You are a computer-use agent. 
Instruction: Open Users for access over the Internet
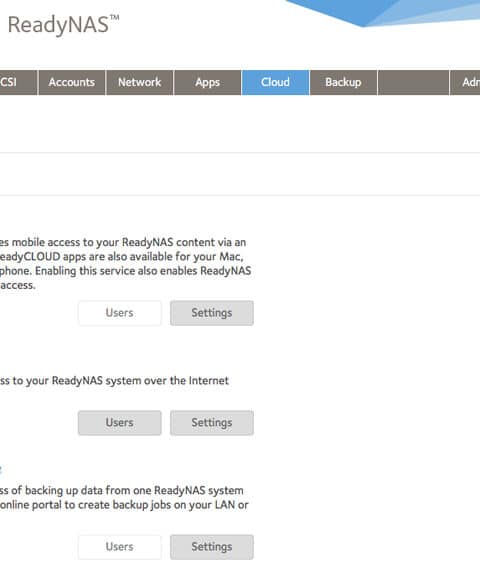pyautogui.click(x=120, y=423)
